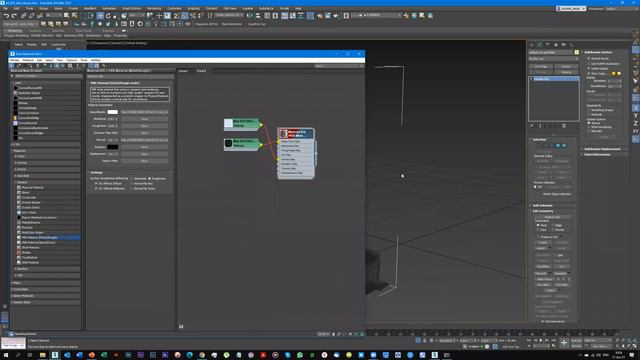
Task: Select the Roughness radio button in Settings
Action: (x=150, y=178)
